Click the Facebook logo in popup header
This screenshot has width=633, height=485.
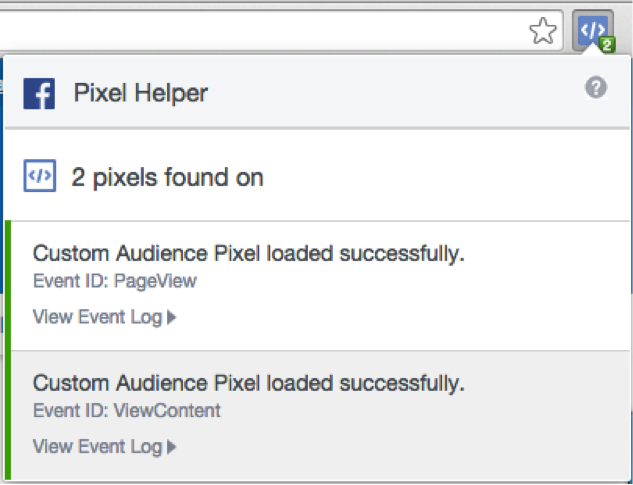point(39,94)
